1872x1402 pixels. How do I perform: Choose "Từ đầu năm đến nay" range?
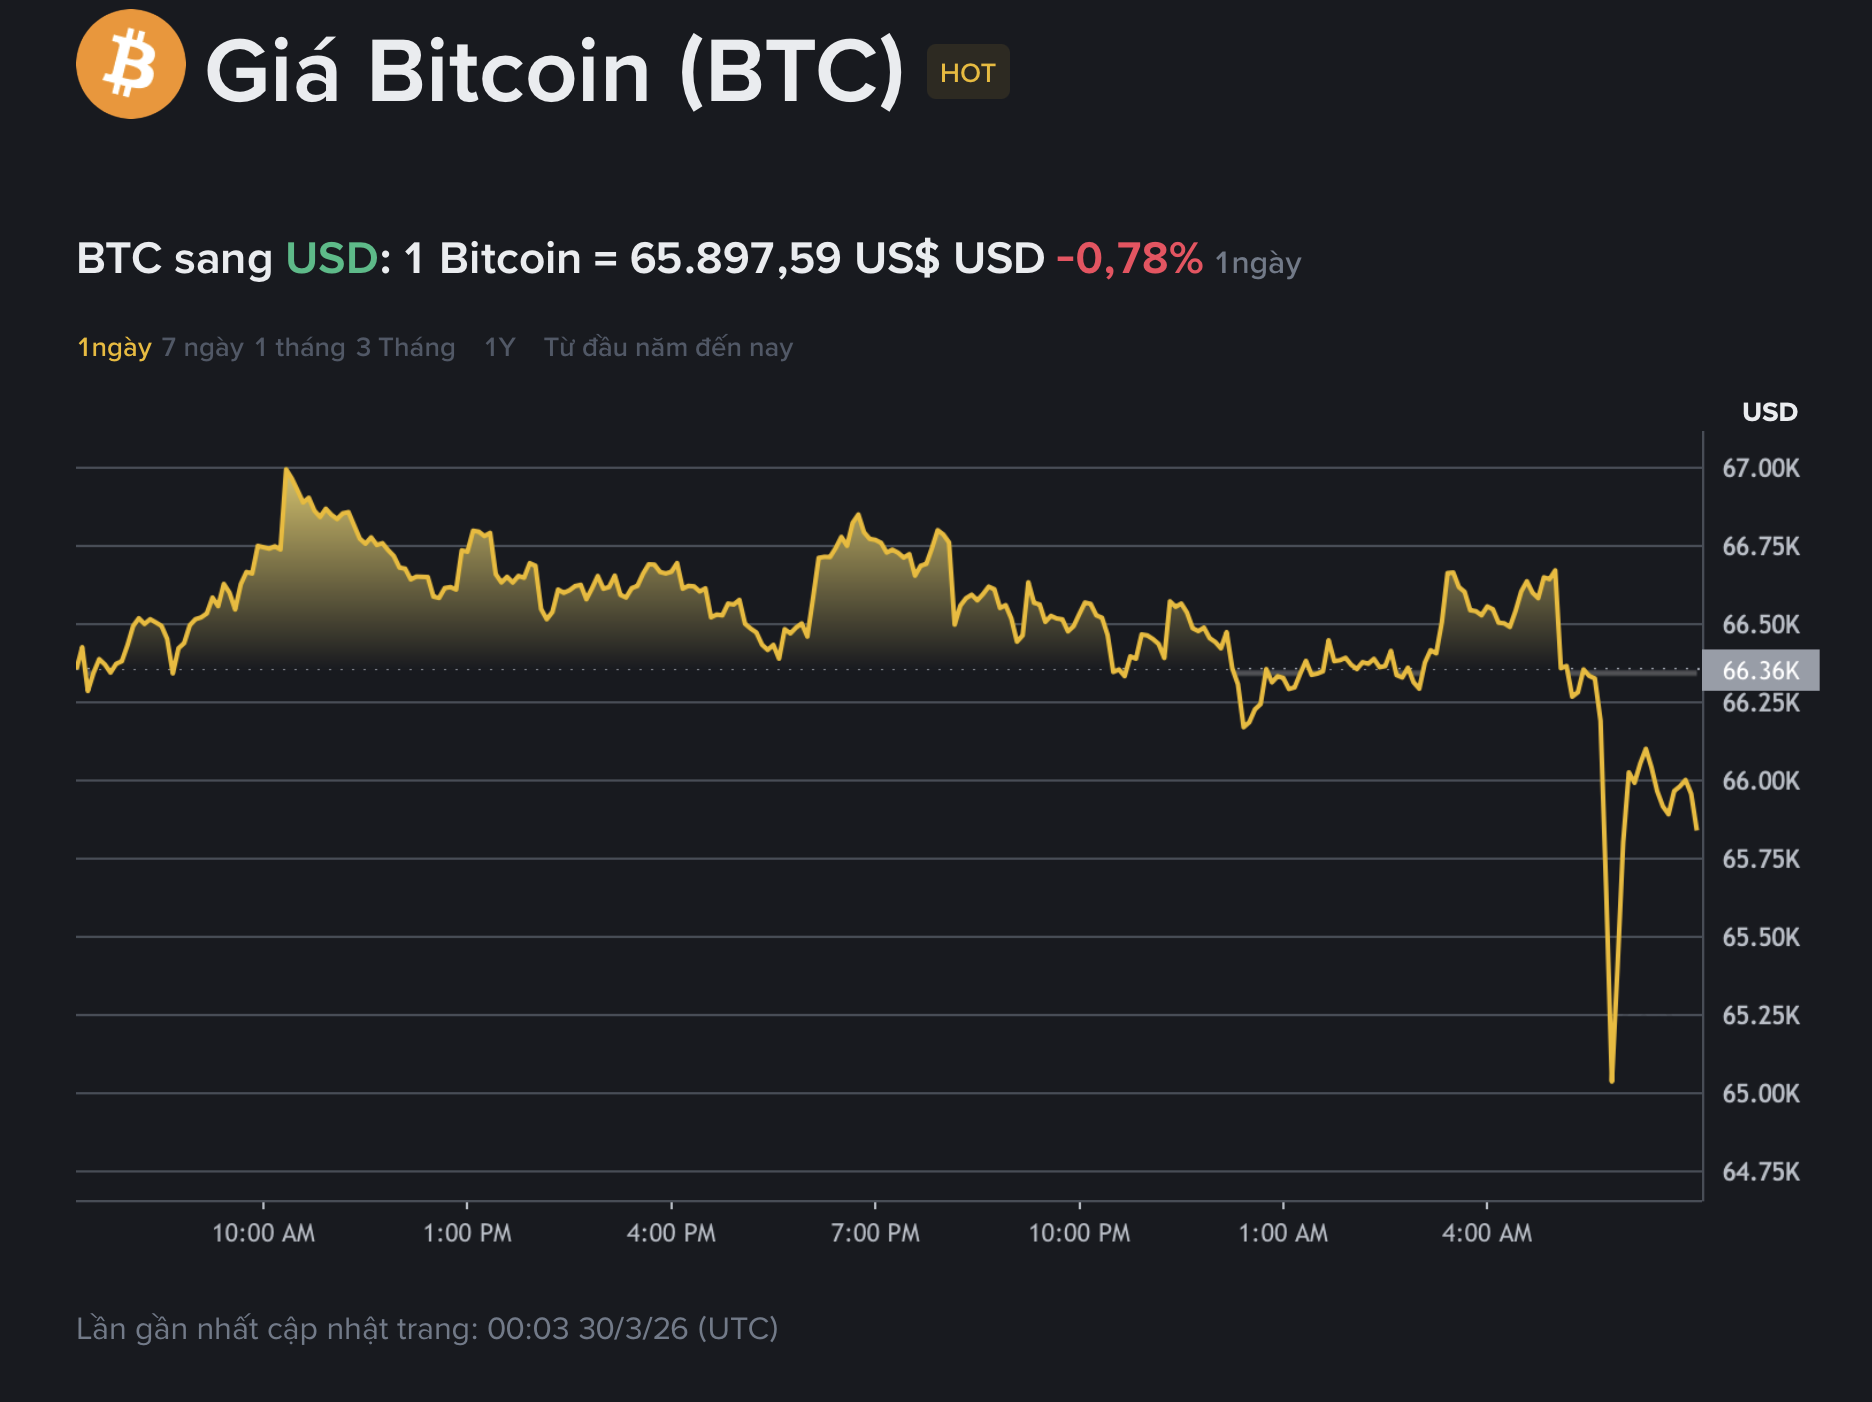[668, 347]
